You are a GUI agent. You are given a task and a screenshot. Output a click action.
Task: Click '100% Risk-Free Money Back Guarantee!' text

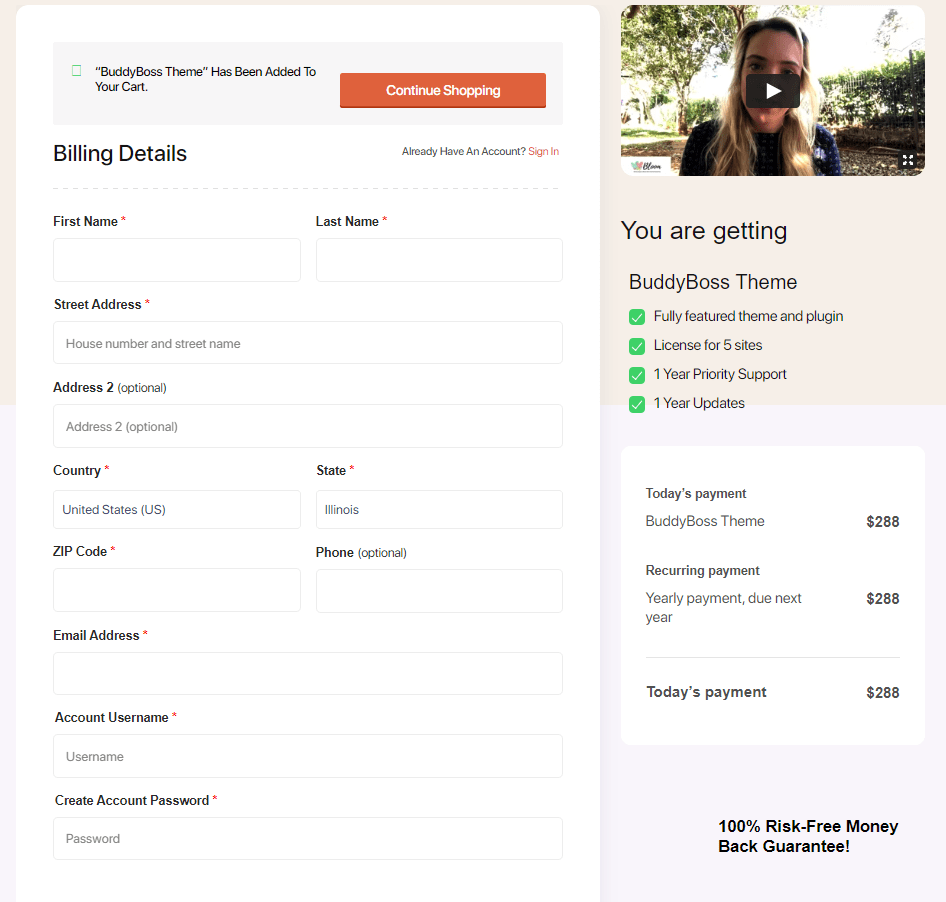tap(808, 836)
